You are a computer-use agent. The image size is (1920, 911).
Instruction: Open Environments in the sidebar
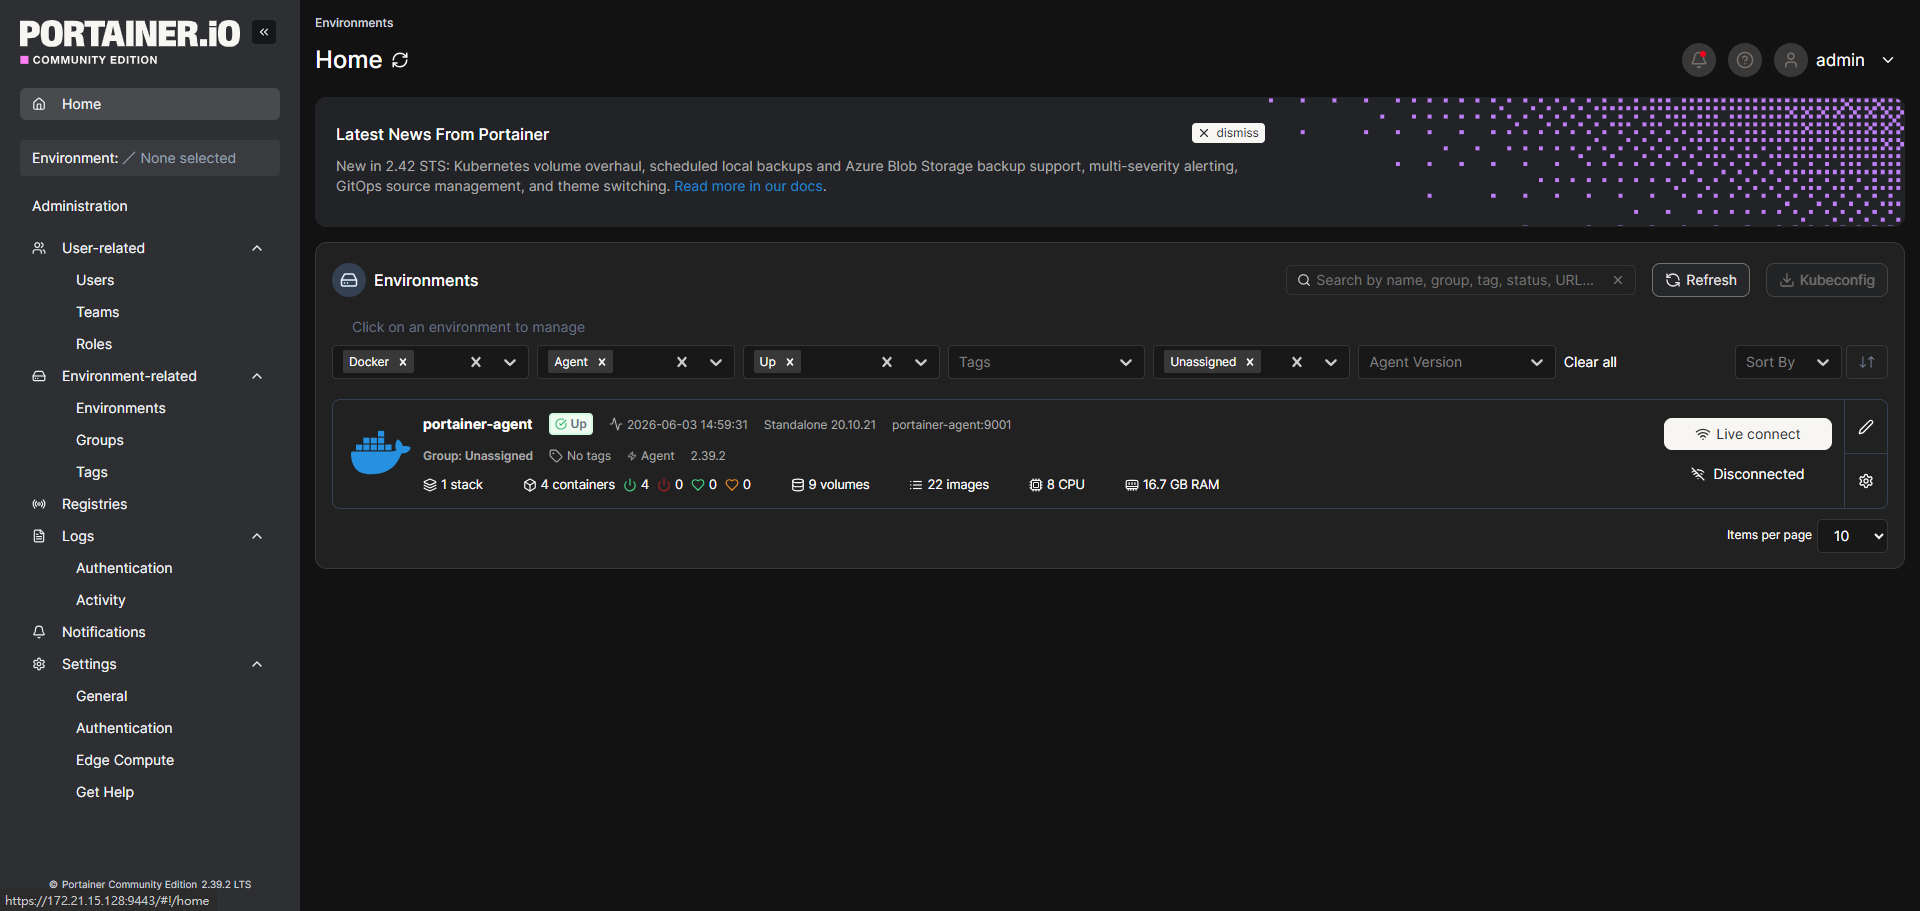(121, 408)
